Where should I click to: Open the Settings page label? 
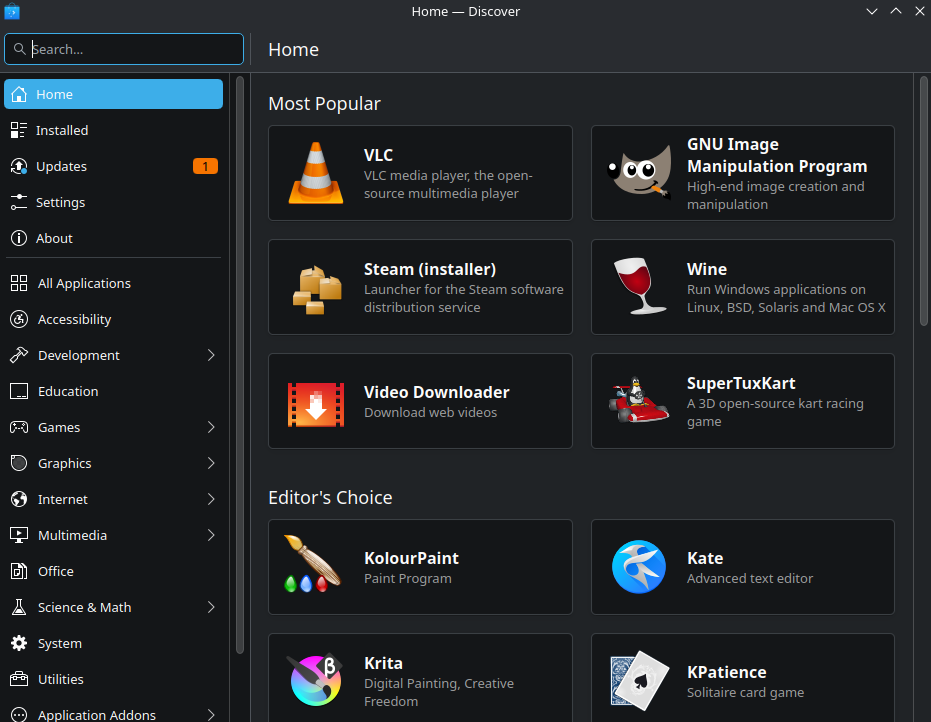pos(61,202)
